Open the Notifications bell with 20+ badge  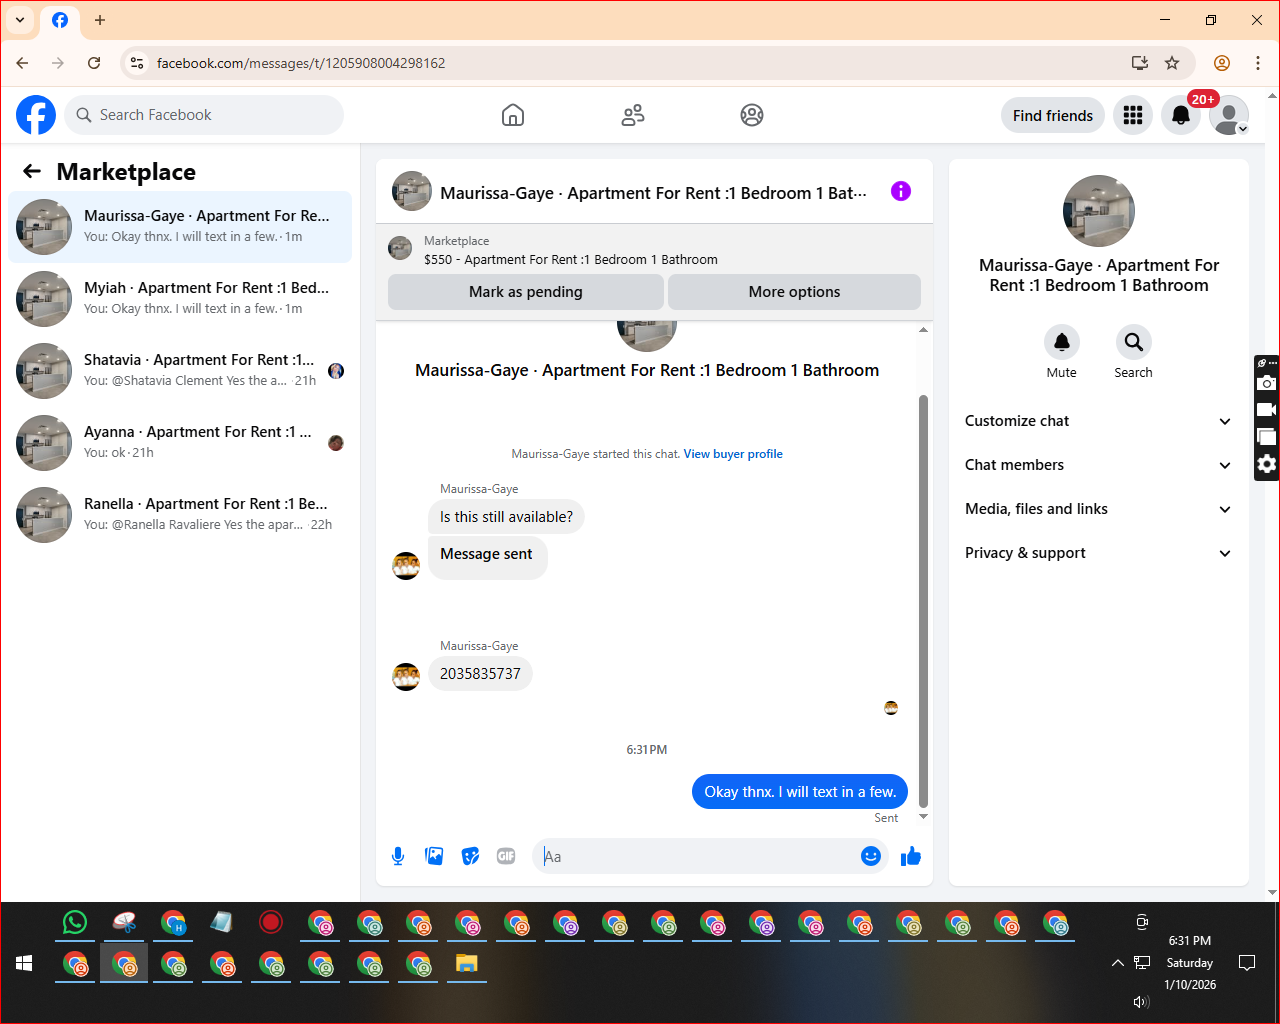coord(1181,115)
